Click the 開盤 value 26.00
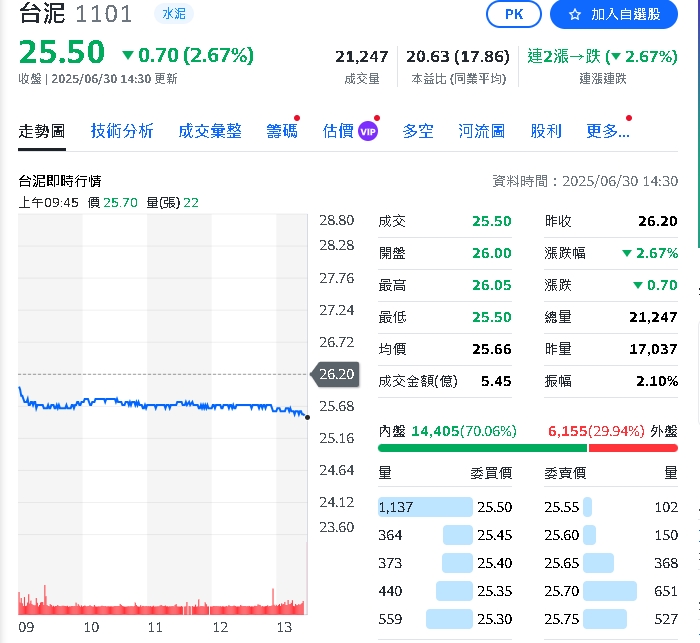700x643 pixels. coord(492,253)
